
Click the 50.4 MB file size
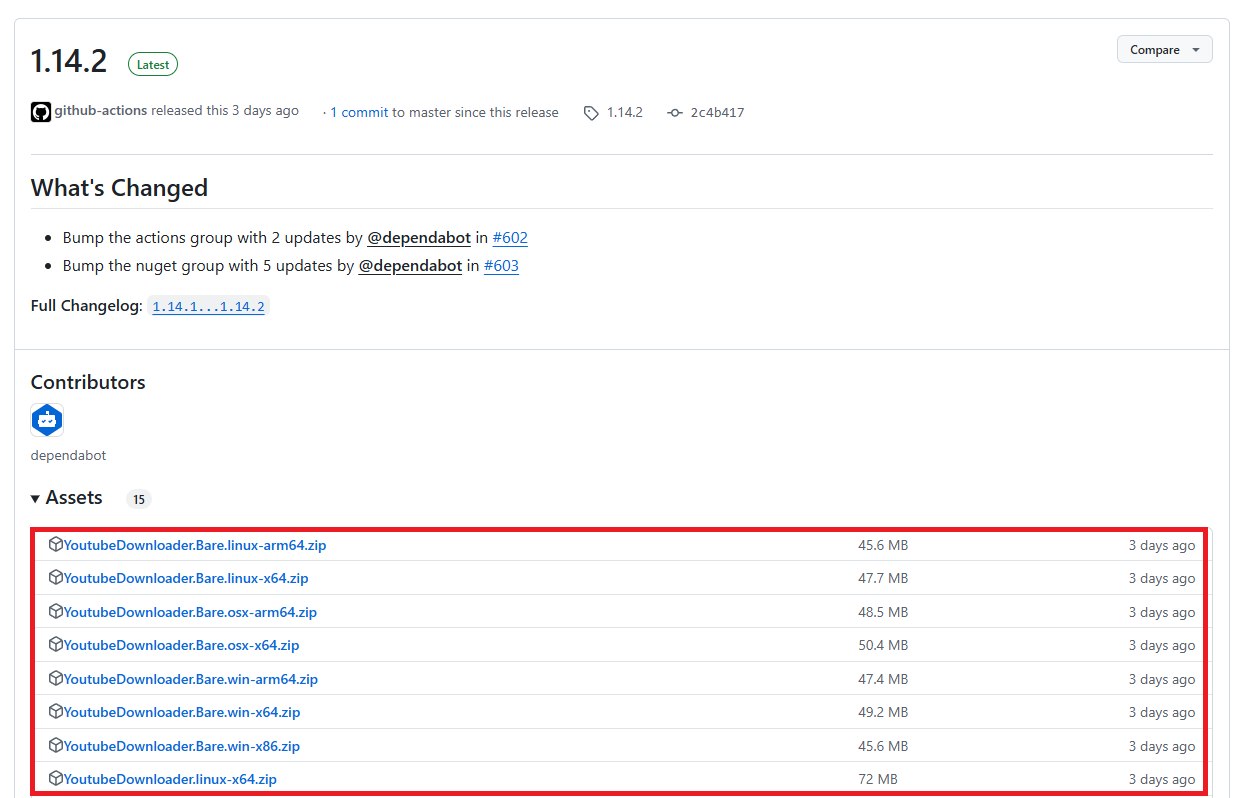point(883,645)
